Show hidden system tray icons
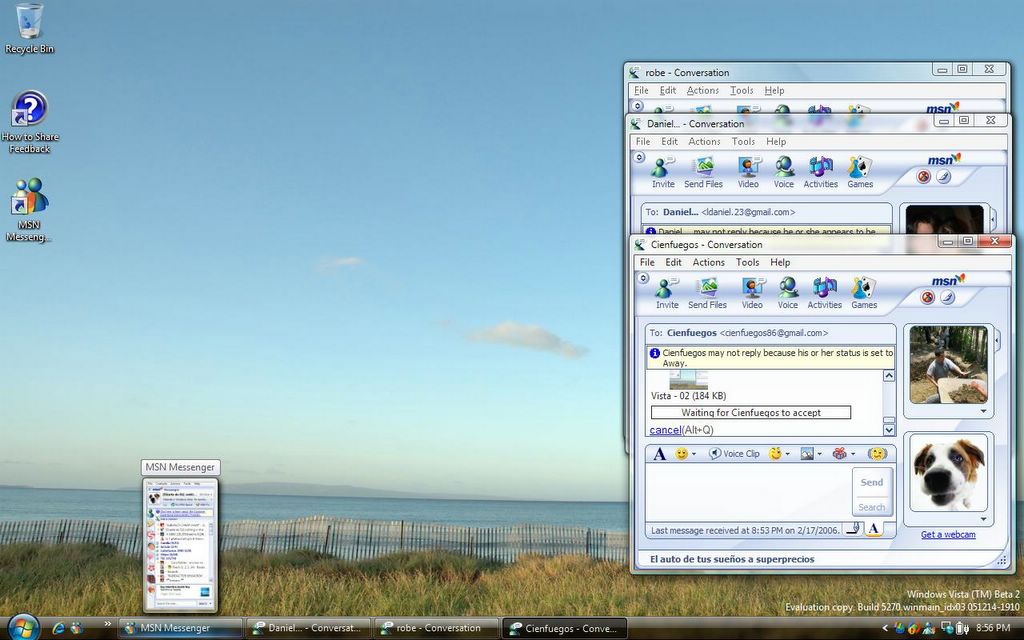This screenshot has width=1024, height=640. coord(885,628)
